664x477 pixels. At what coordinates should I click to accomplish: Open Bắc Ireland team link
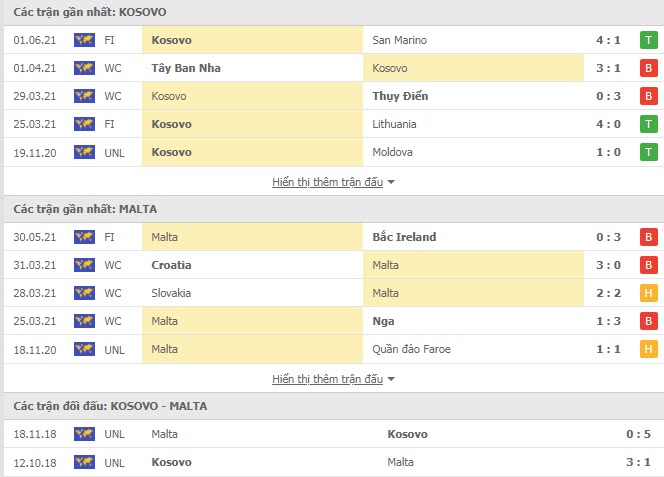[404, 237]
